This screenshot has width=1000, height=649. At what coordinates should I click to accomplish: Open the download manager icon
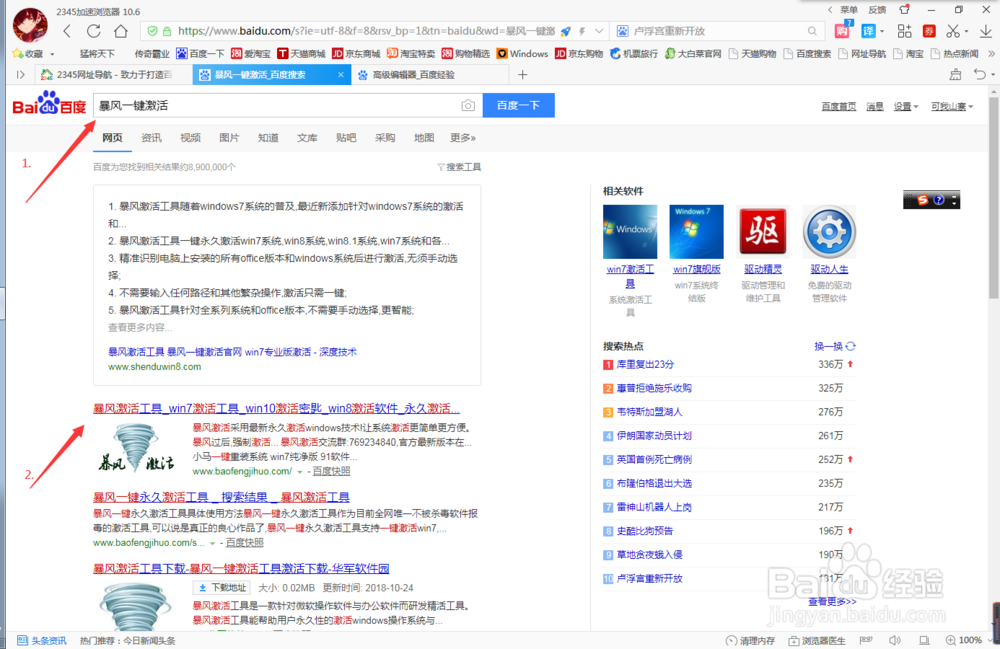pyautogui.click(x=986, y=31)
